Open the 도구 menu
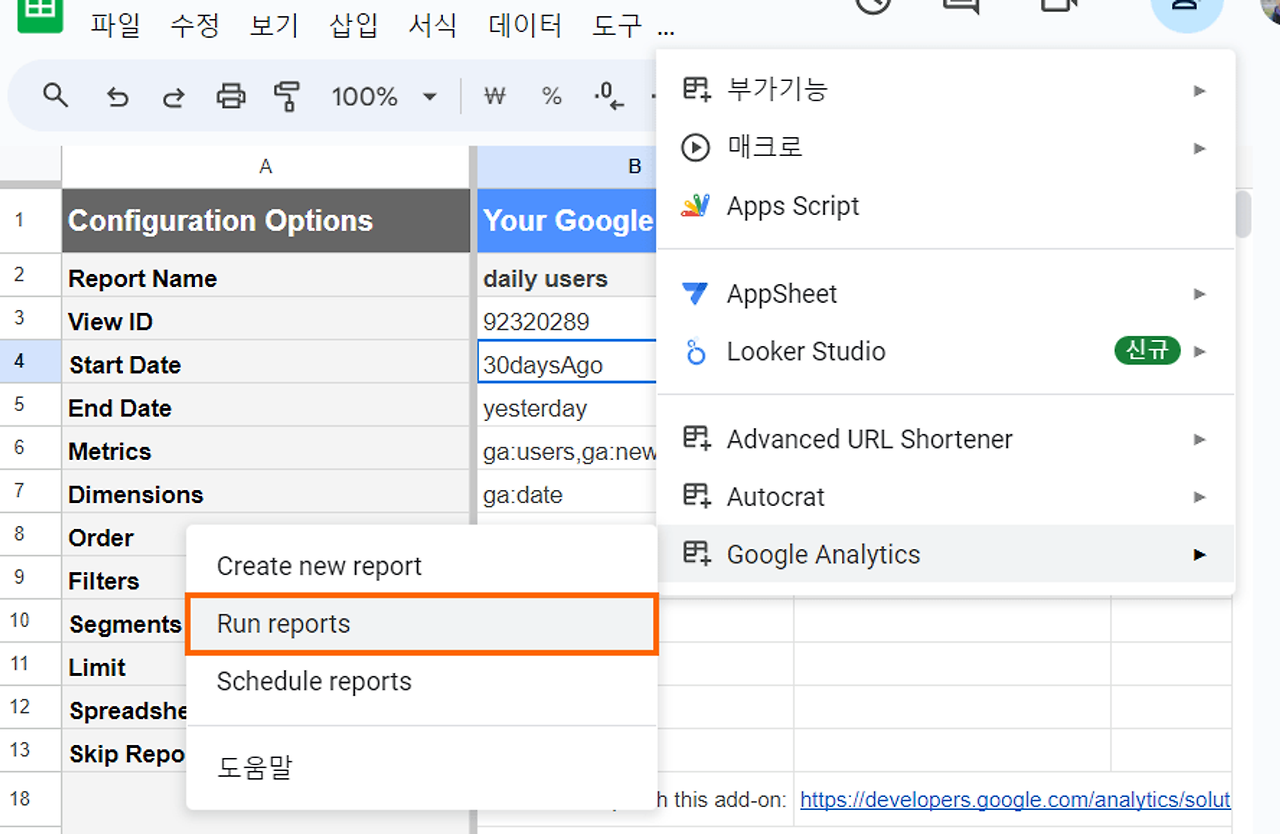Screen dimensions: 1280x834 pos(618,25)
